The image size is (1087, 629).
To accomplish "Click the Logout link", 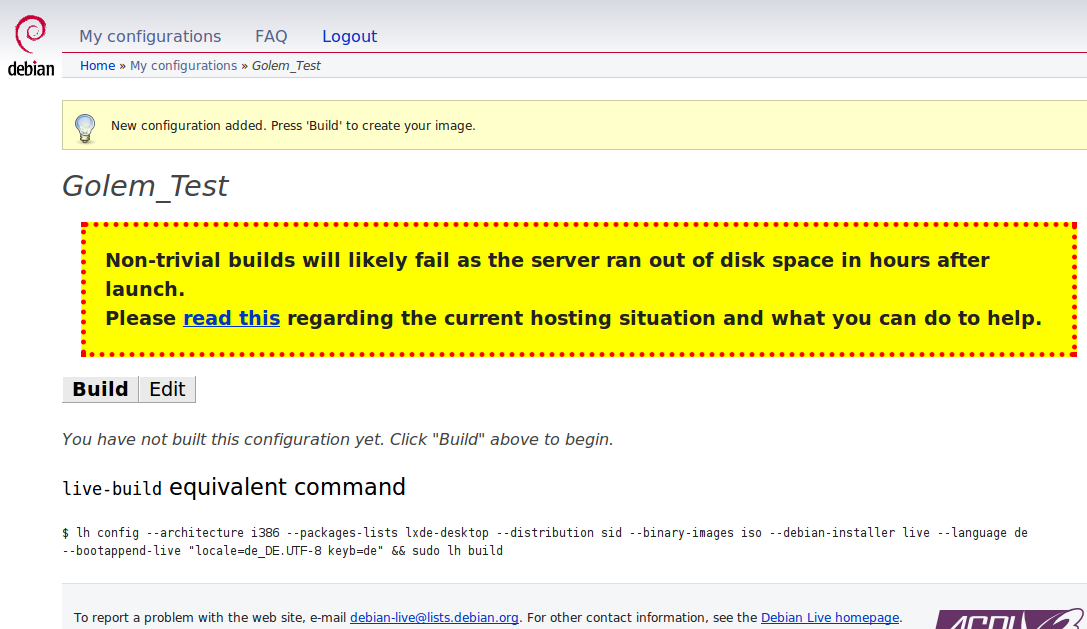I will tap(349, 36).
